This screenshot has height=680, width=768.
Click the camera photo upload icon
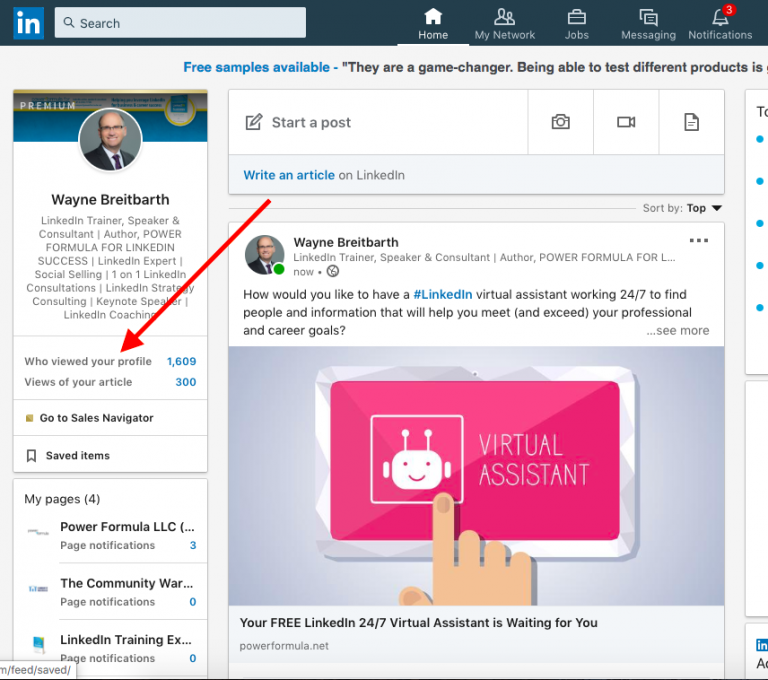coord(560,122)
